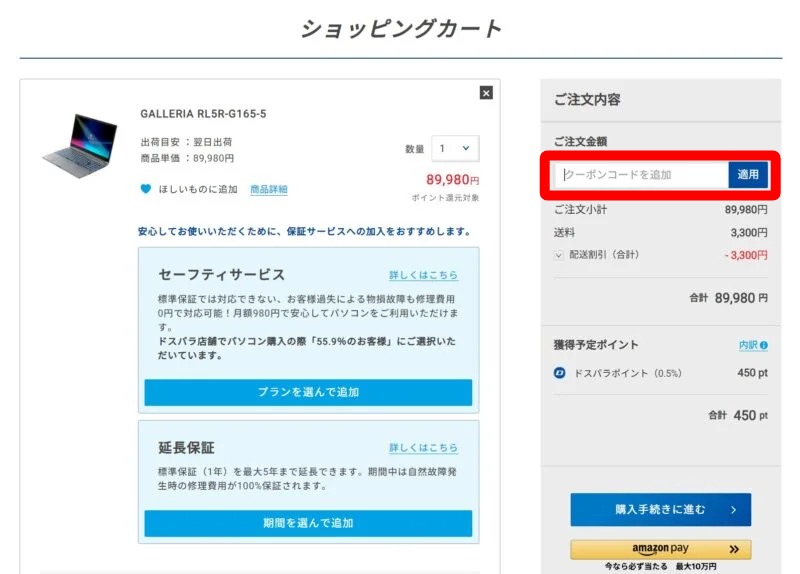Click the red item price 89,980円
This screenshot has width=800, height=574.
point(453,180)
